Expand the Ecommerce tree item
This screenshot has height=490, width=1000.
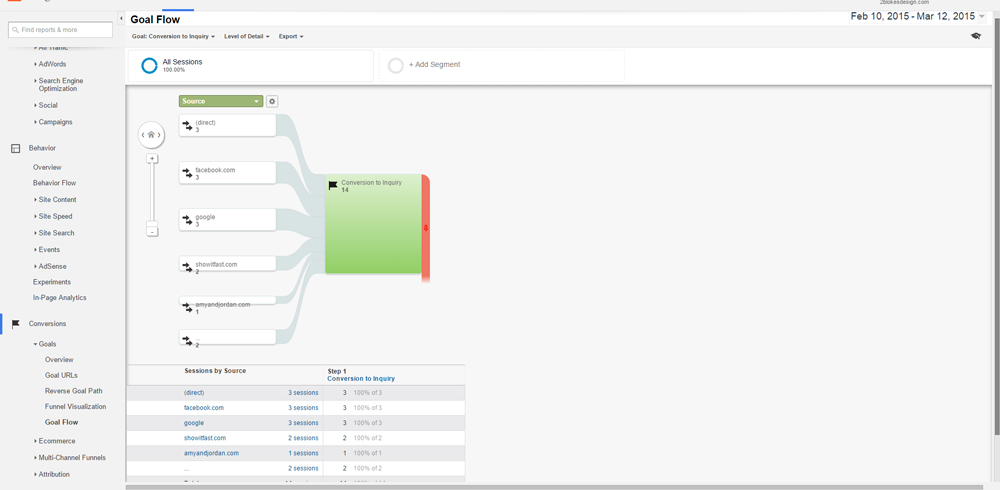click(x=55, y=441)
